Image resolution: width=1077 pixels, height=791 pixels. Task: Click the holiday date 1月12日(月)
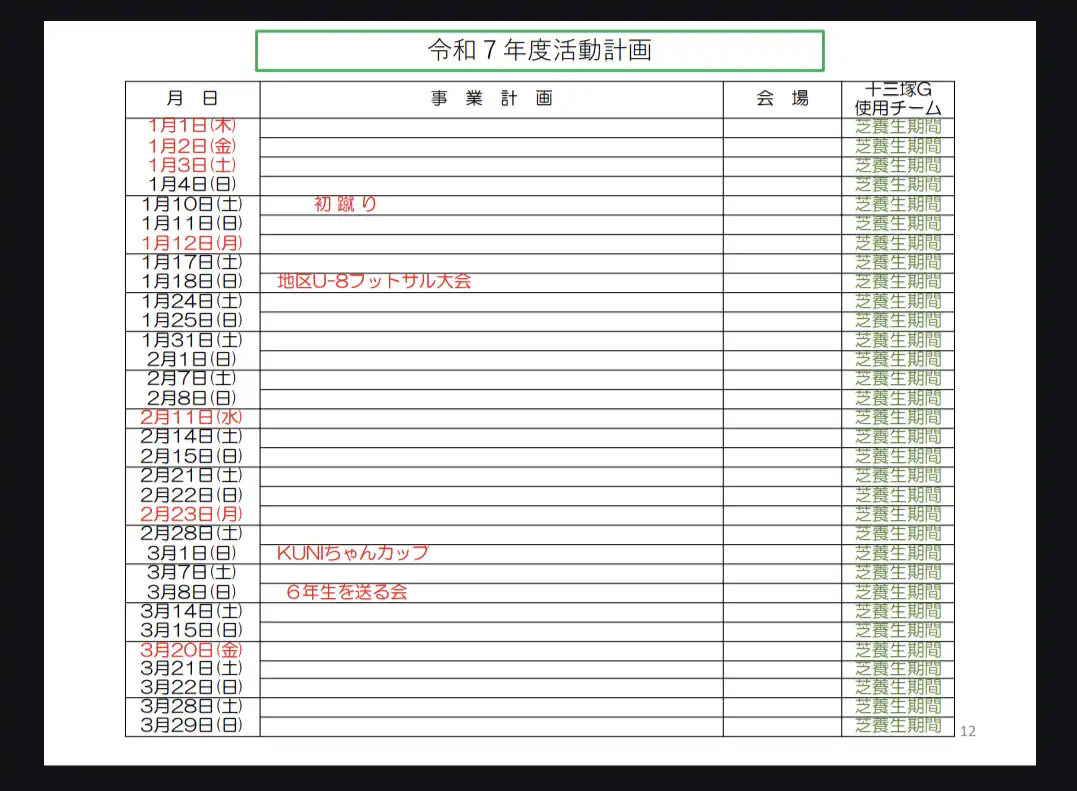tap(192, 243)
